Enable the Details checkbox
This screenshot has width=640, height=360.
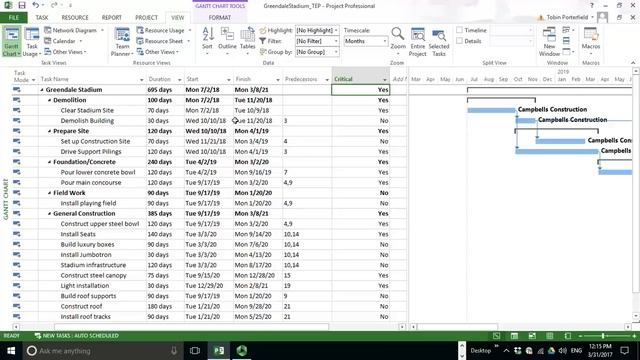pos(460,41)
